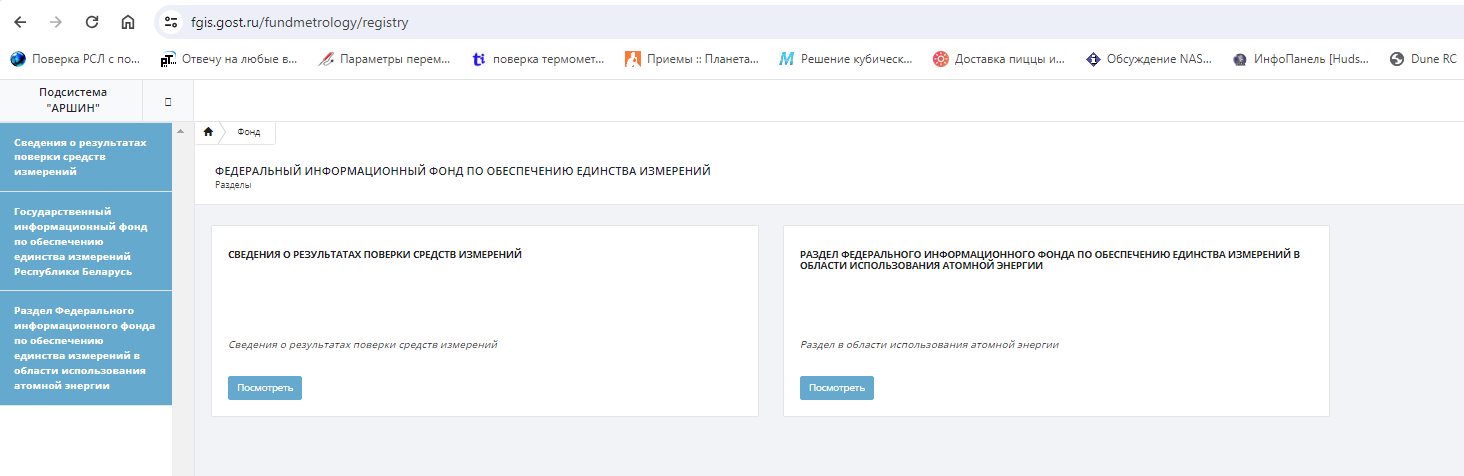The image size is (1464, 476).
Task: Open 'Решение кубическ...' bookmark
Action: point(846,59)
